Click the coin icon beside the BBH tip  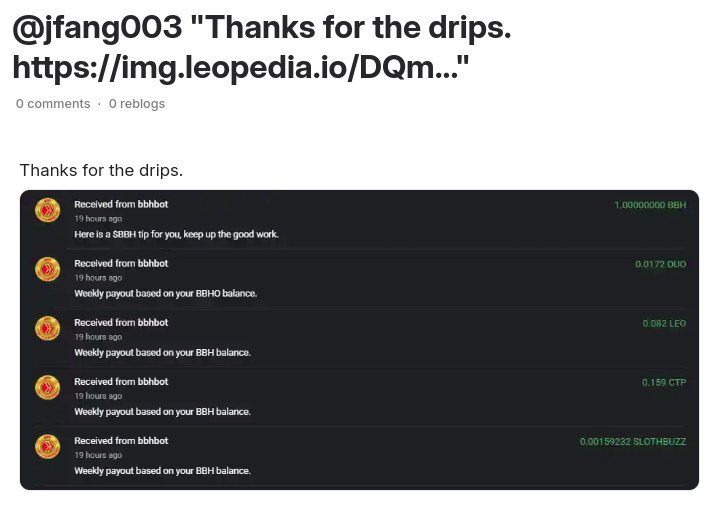click(x=48, y=210)
